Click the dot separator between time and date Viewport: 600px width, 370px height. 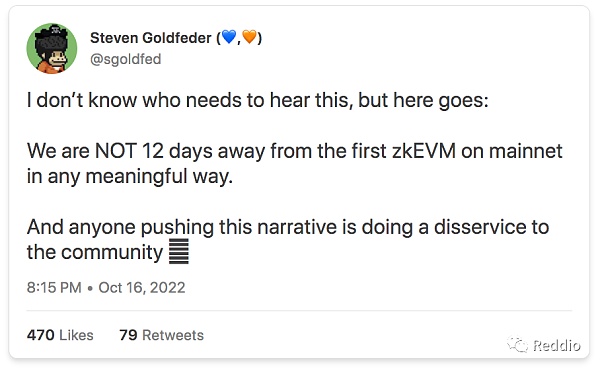pyautogui.click(x=90, y=289)
